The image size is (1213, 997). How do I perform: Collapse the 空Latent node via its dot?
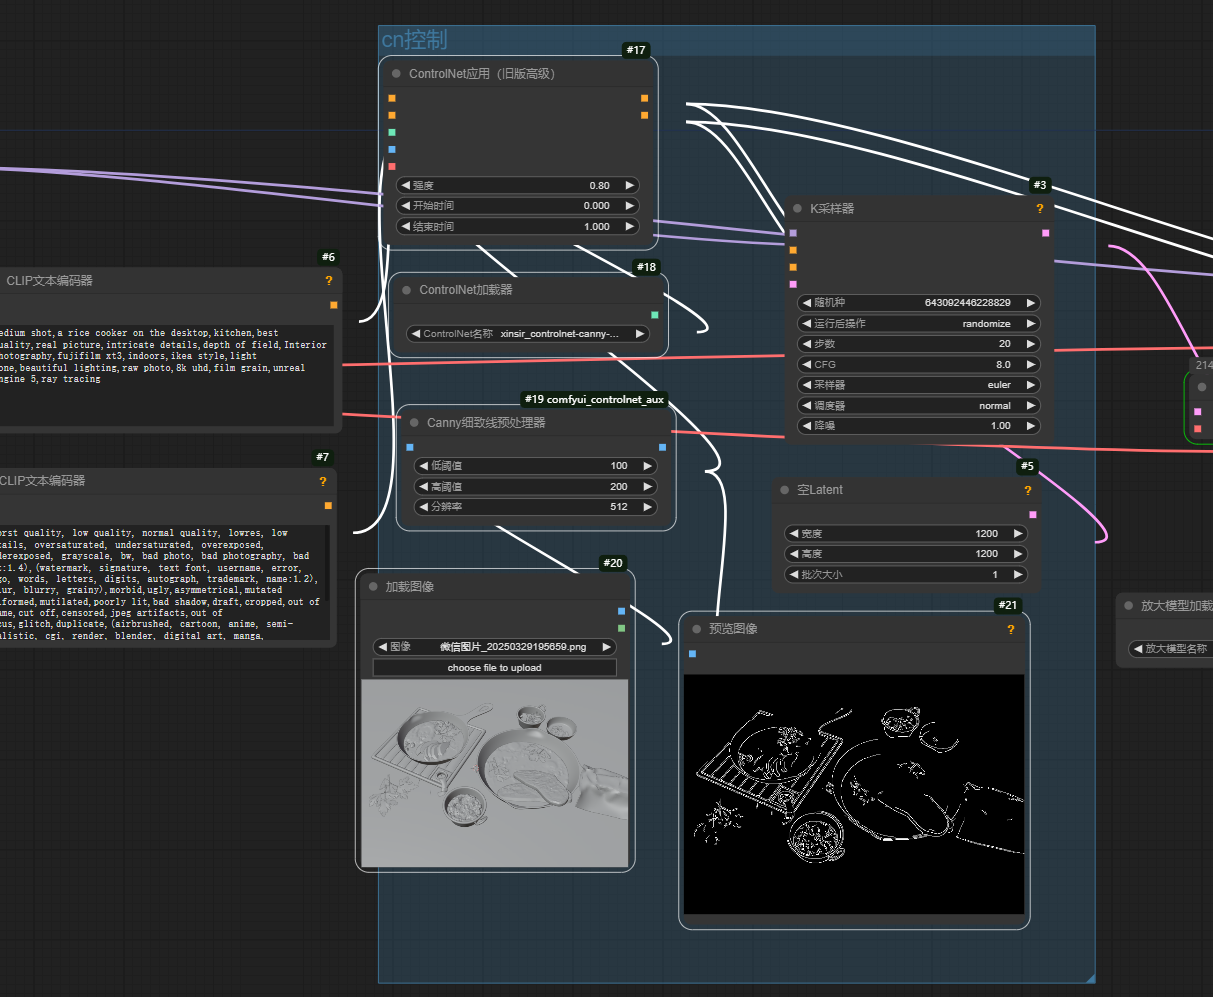click(785, 490)
